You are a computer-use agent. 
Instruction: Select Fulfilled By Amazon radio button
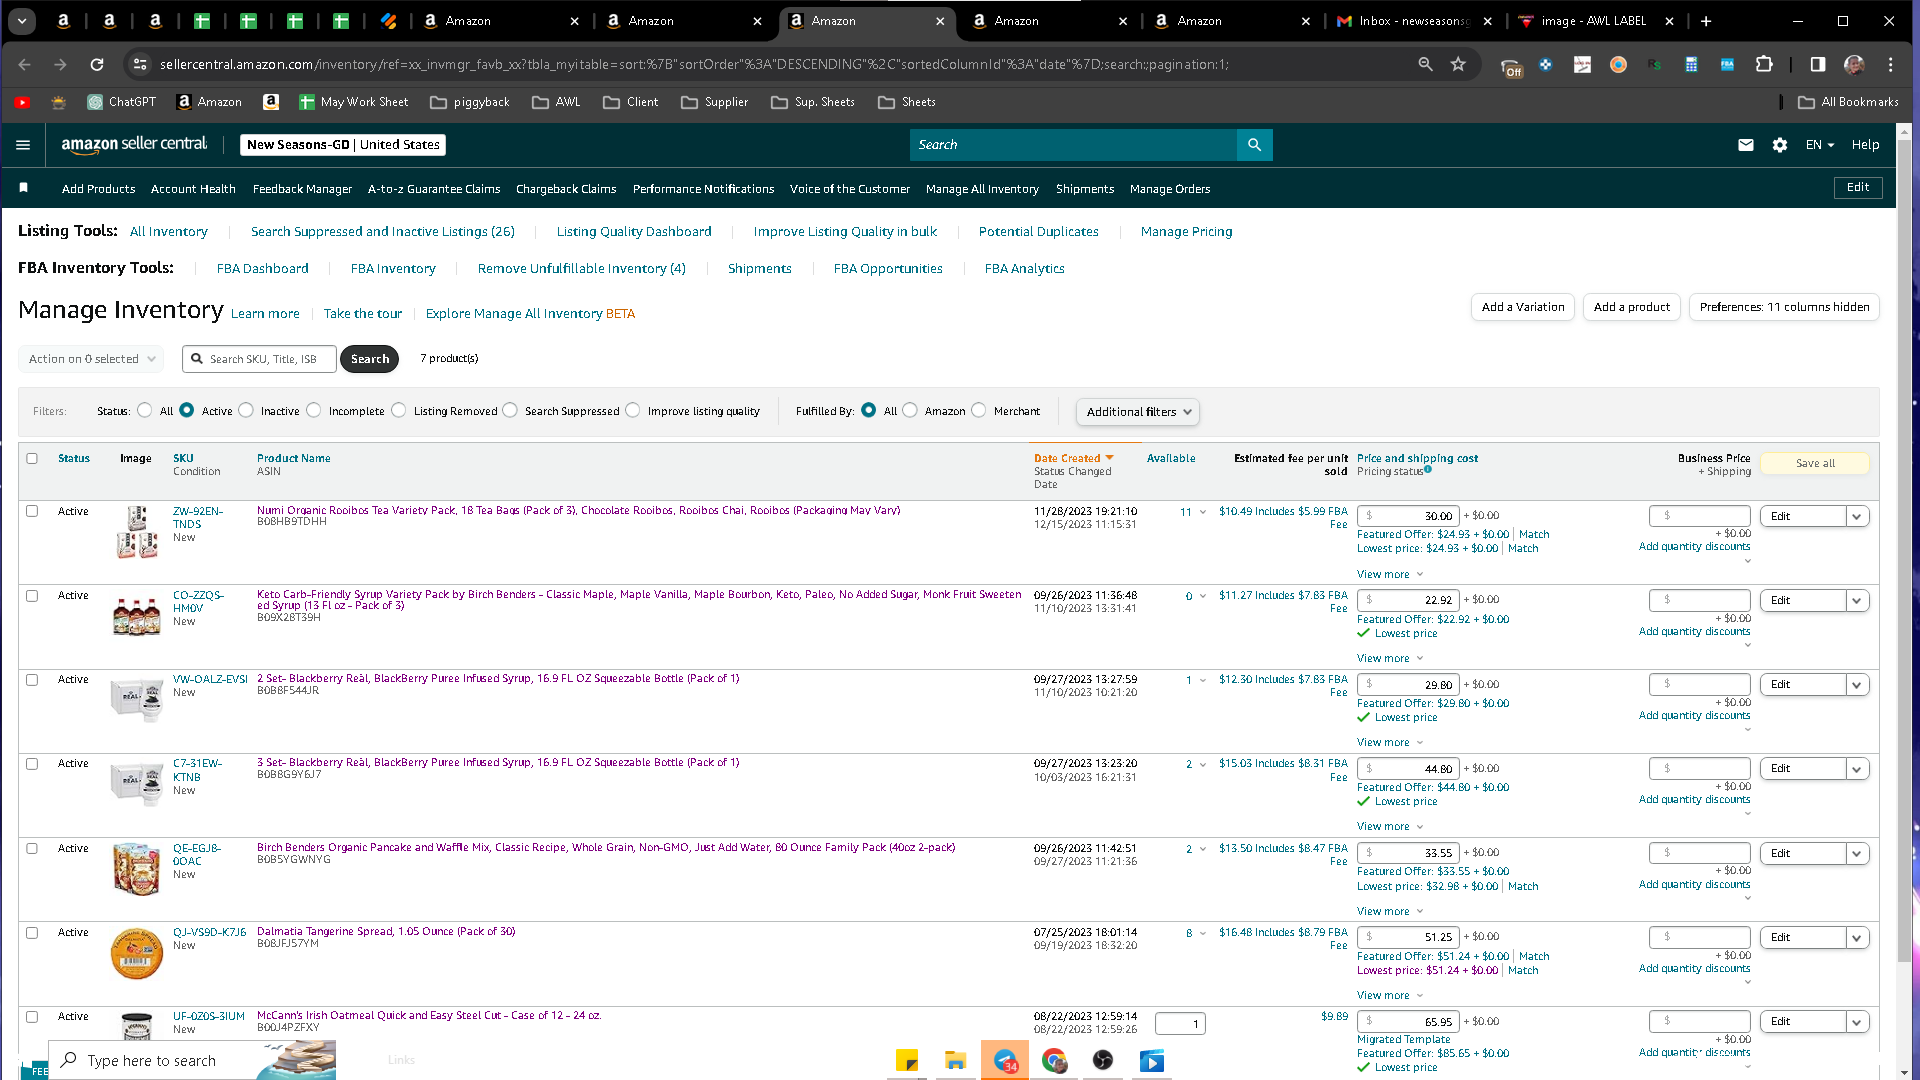[x=910, y=411]
